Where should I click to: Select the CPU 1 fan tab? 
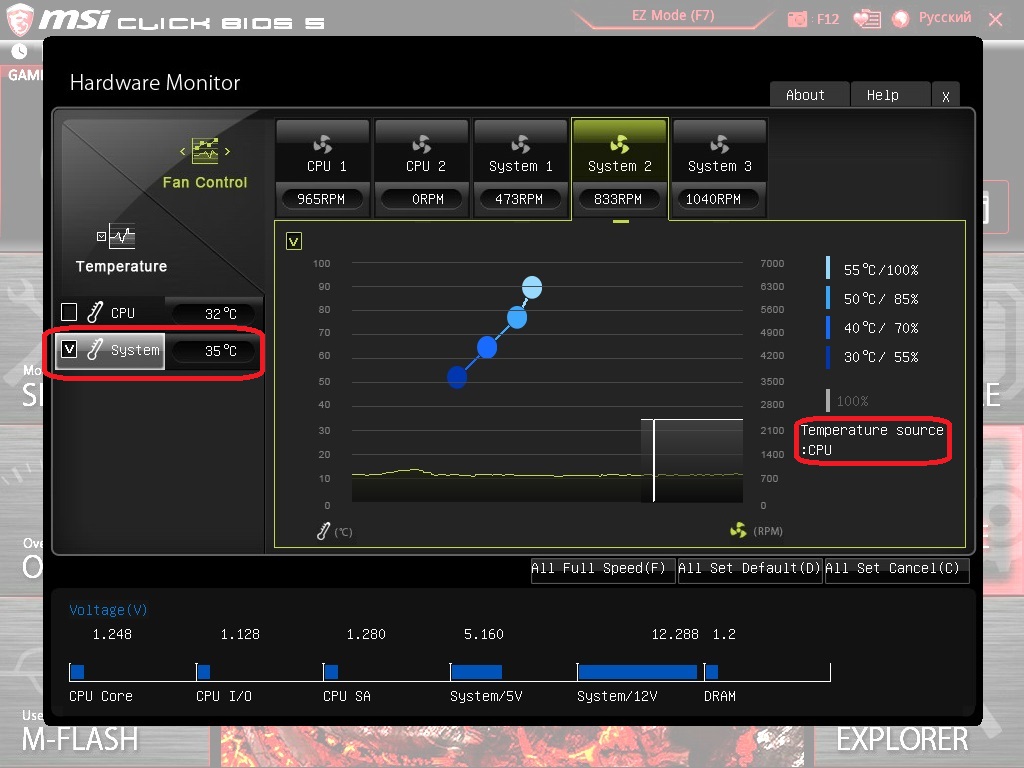(x=323, y=168)
